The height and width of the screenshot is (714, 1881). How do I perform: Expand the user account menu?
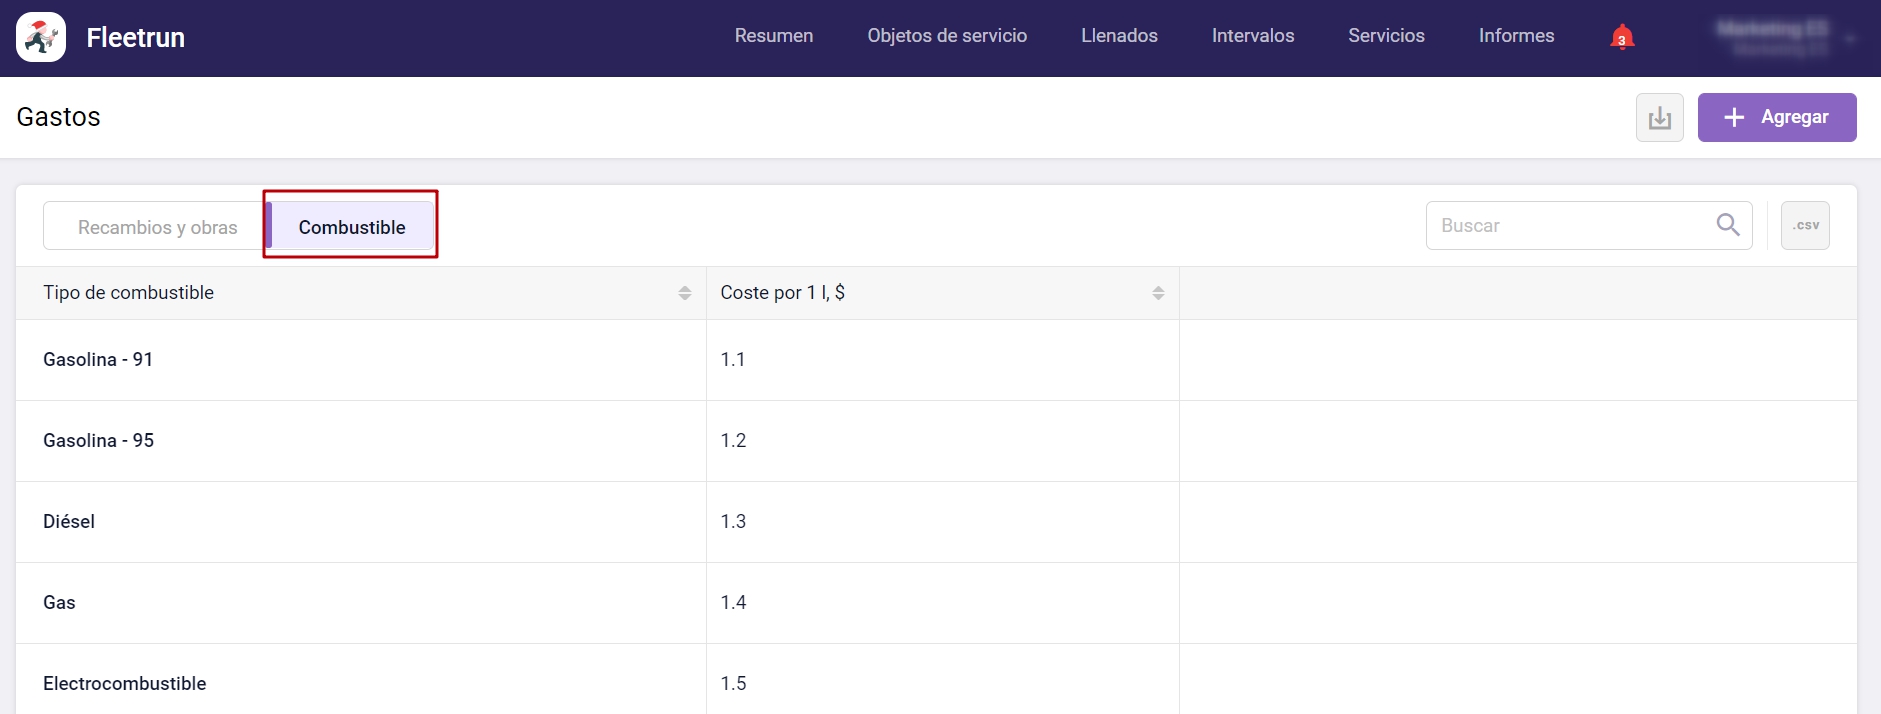point(1783,38)
